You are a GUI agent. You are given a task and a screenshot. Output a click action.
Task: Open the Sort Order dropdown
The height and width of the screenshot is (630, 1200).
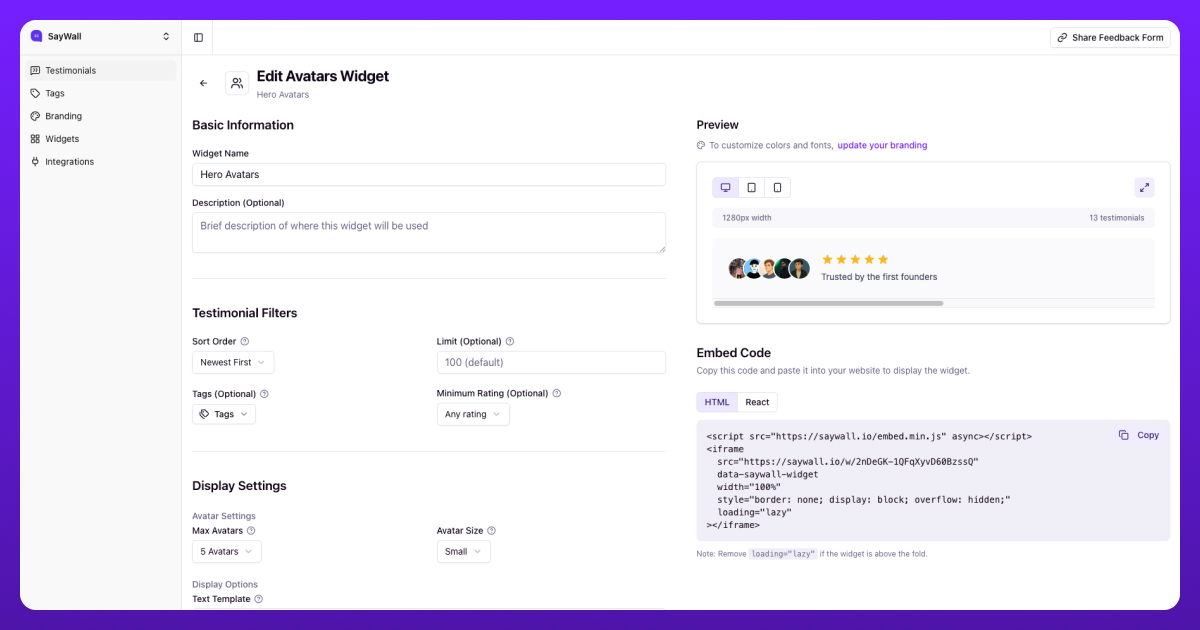click(x=233, y=362)
